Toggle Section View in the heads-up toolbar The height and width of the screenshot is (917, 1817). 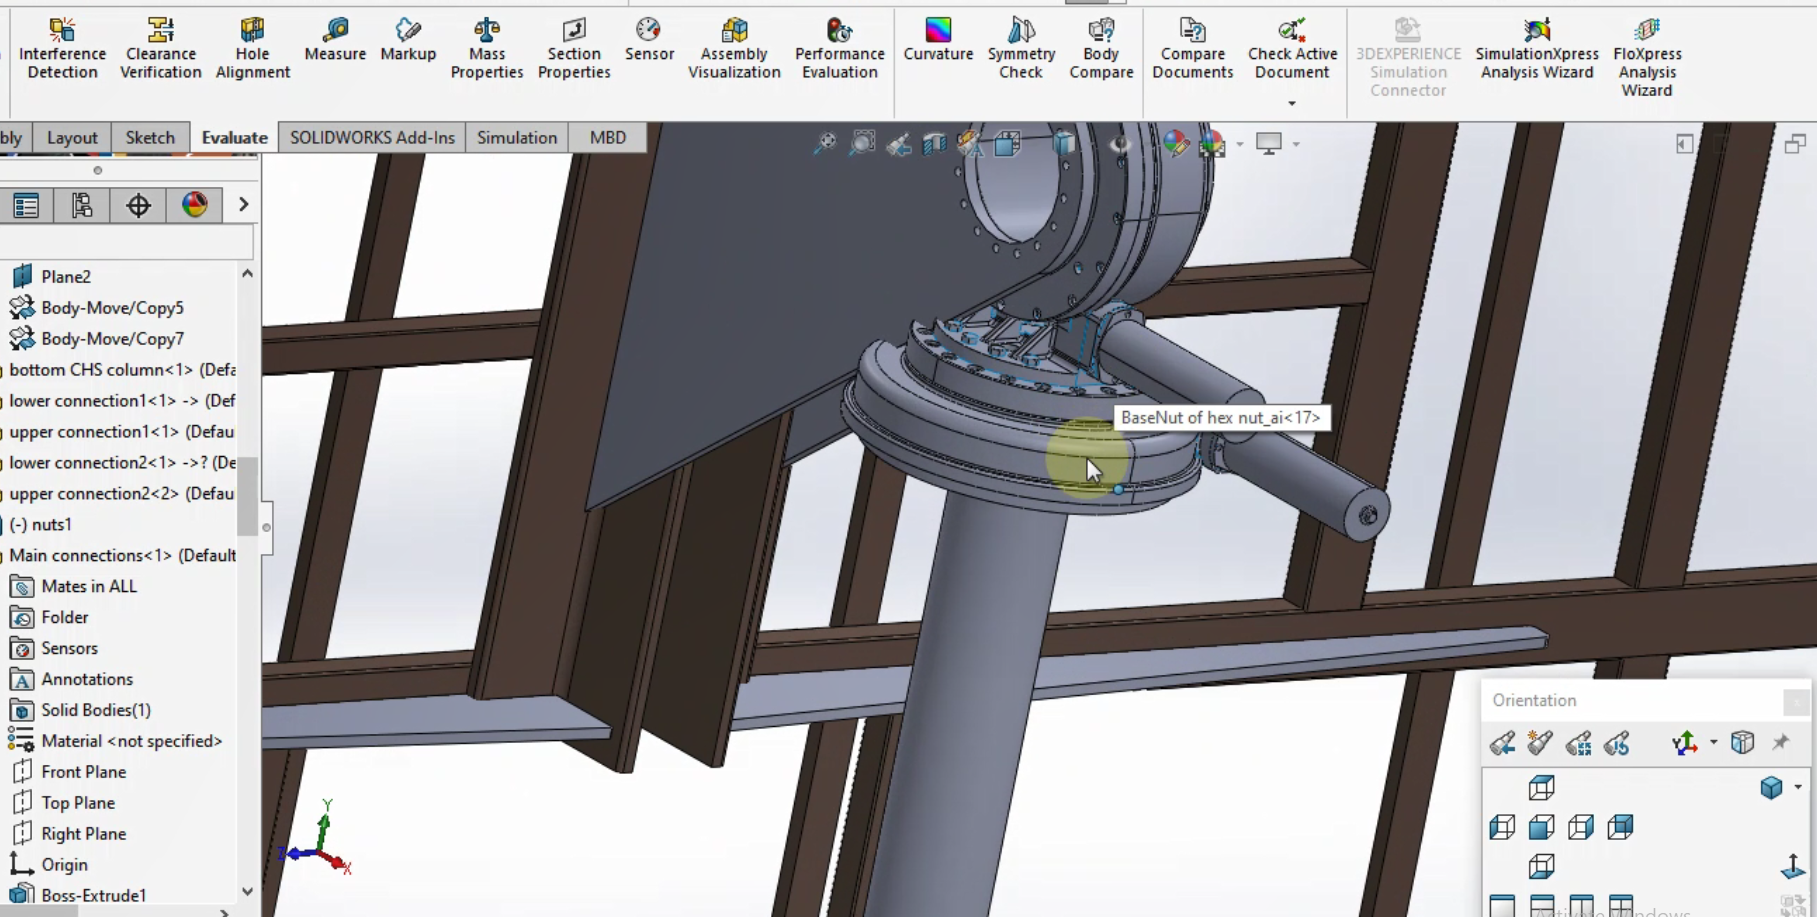pyautogui.click(x=934, y=144)
